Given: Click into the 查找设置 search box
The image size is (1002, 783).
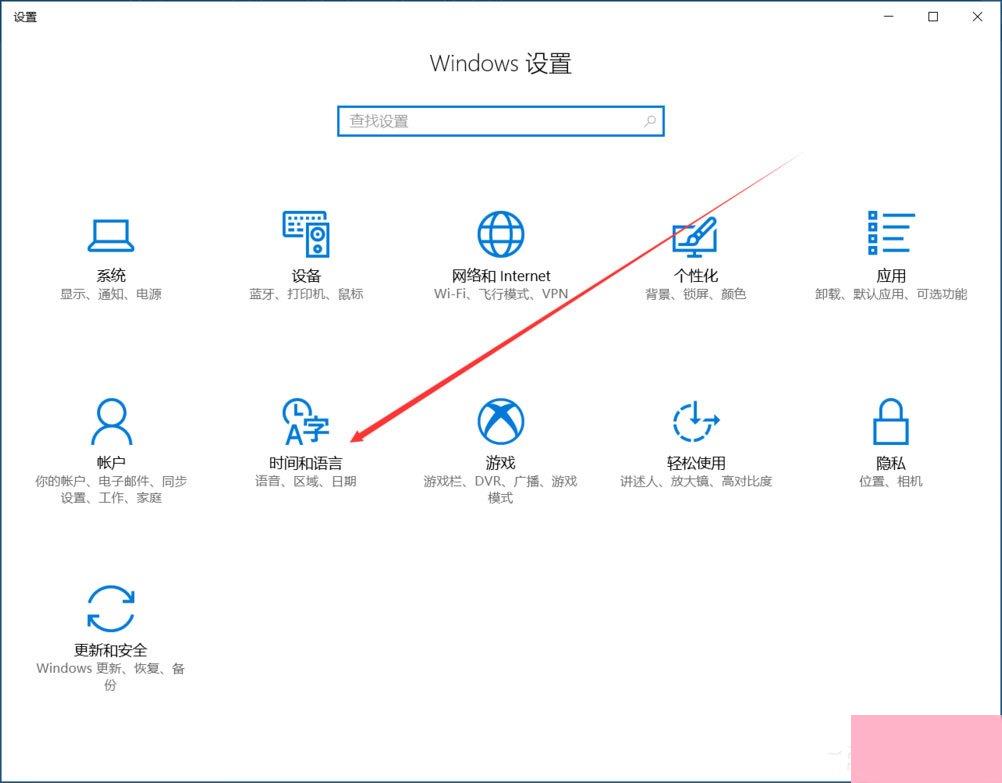Looking at the screenshot, I should pyautogui.click(x=501, y=121).
